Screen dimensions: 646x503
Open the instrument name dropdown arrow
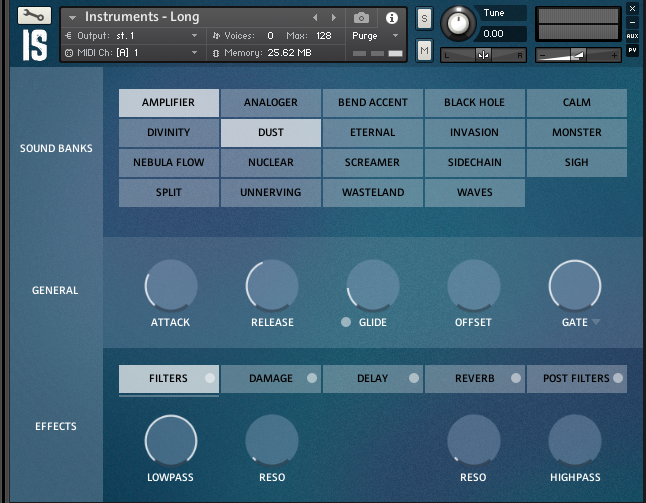point(73,18)
